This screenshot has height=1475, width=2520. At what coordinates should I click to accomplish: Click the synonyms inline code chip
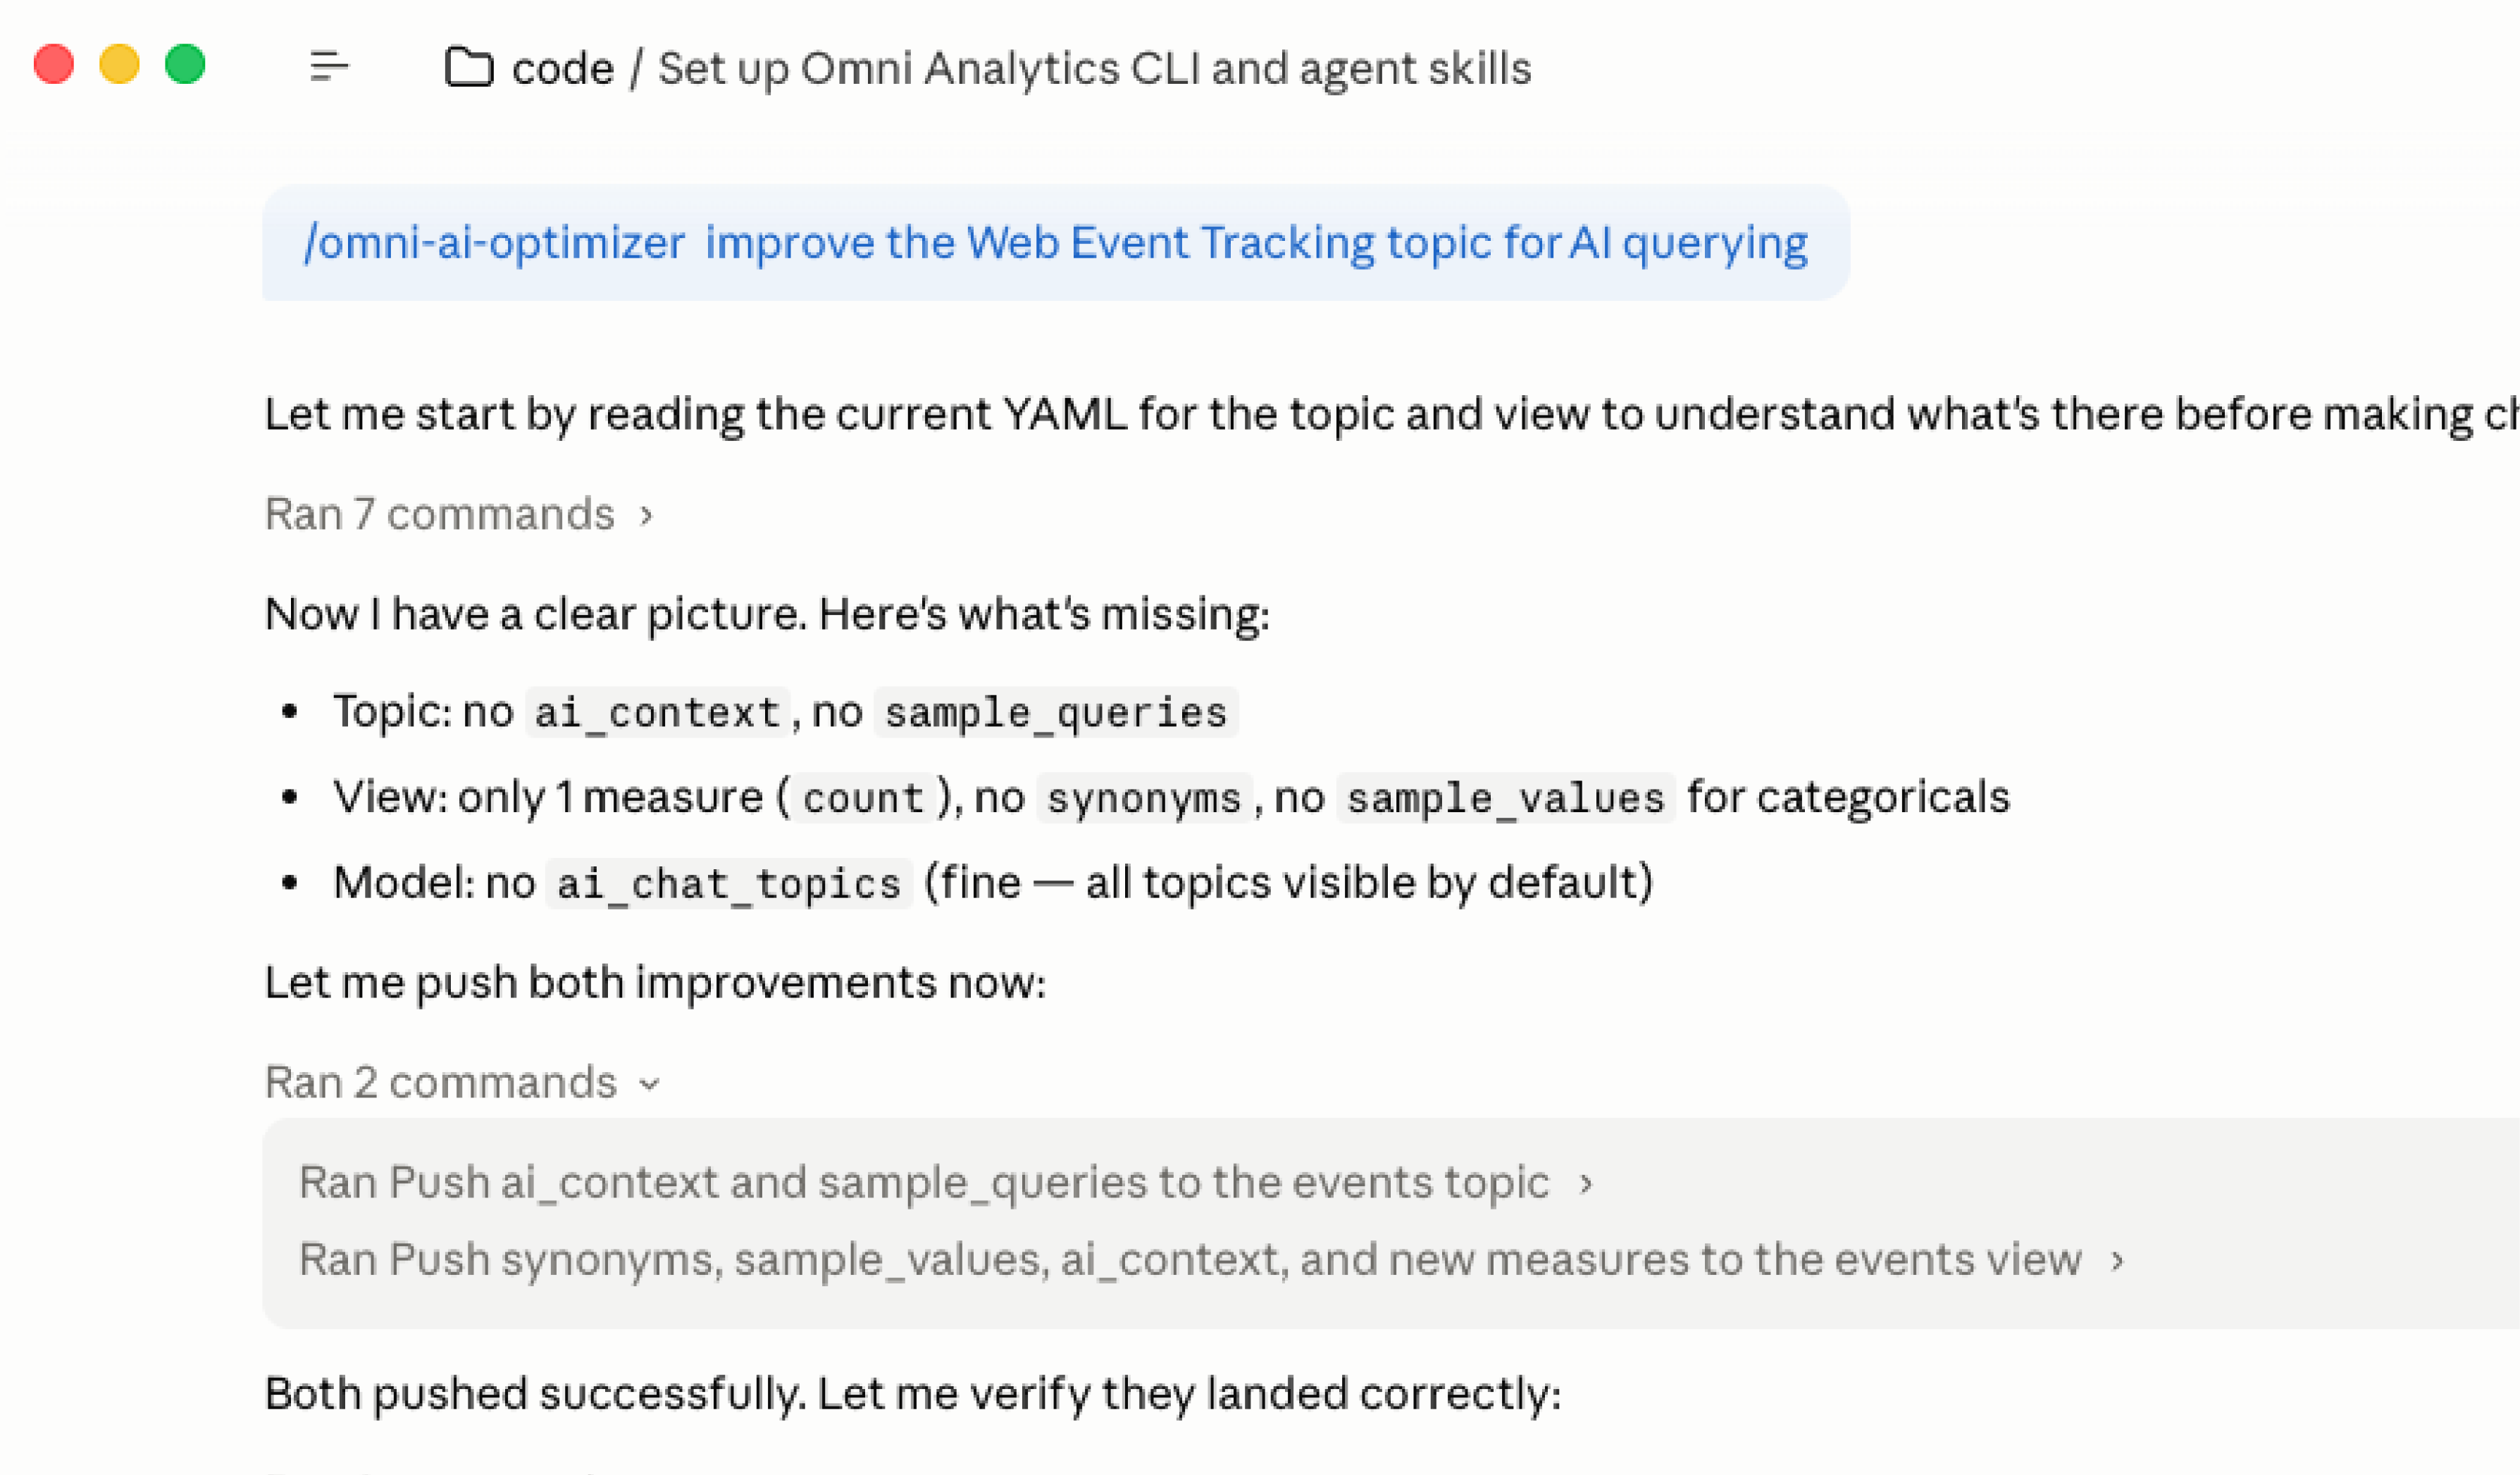[x=1143, y=798]
